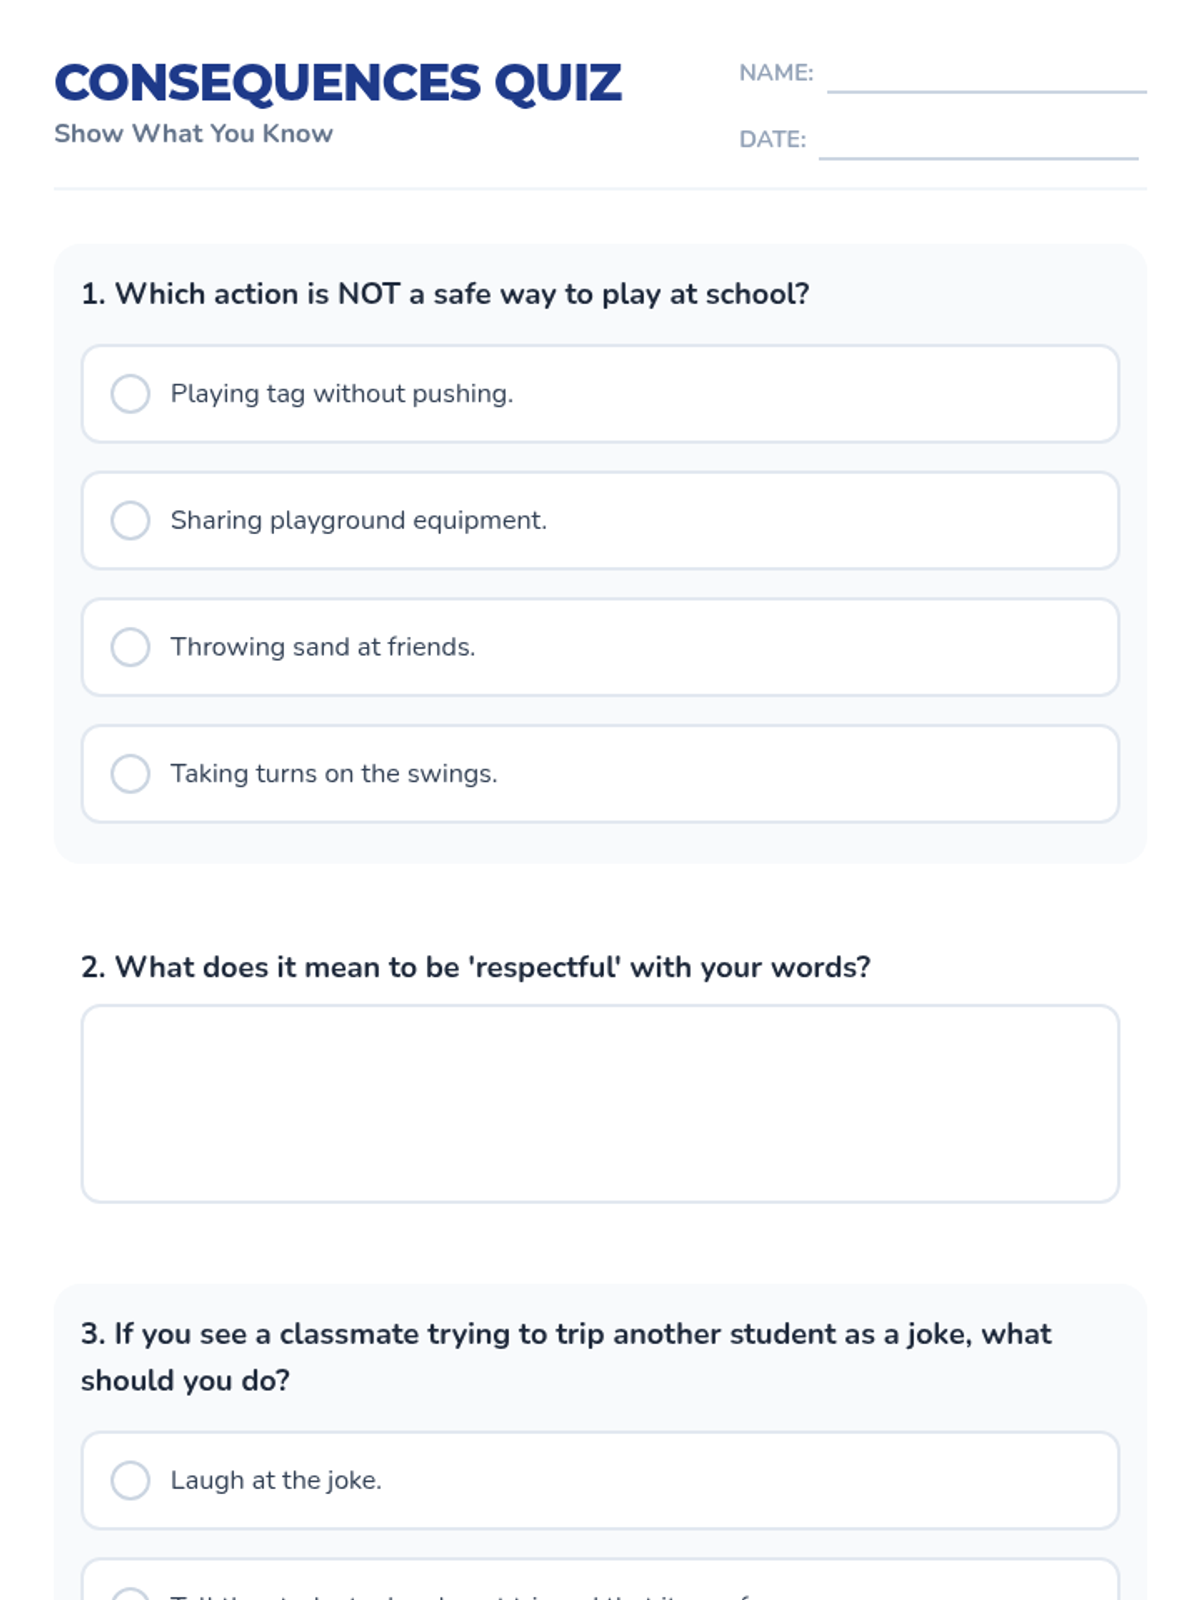Choose the 'Sharing playground equipment' radio circle
The height and width of the screenshot is (1600, 1200).
click(x=130, y=520)
